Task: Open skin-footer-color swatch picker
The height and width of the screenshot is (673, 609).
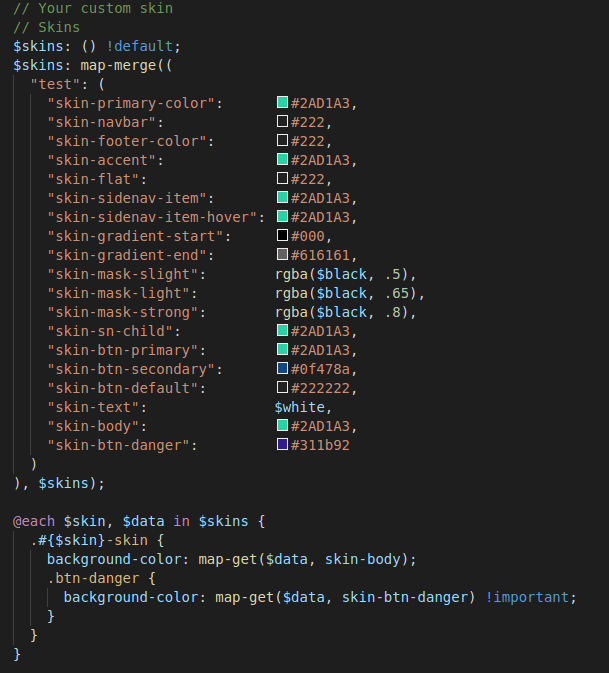Action: point(282,140)
